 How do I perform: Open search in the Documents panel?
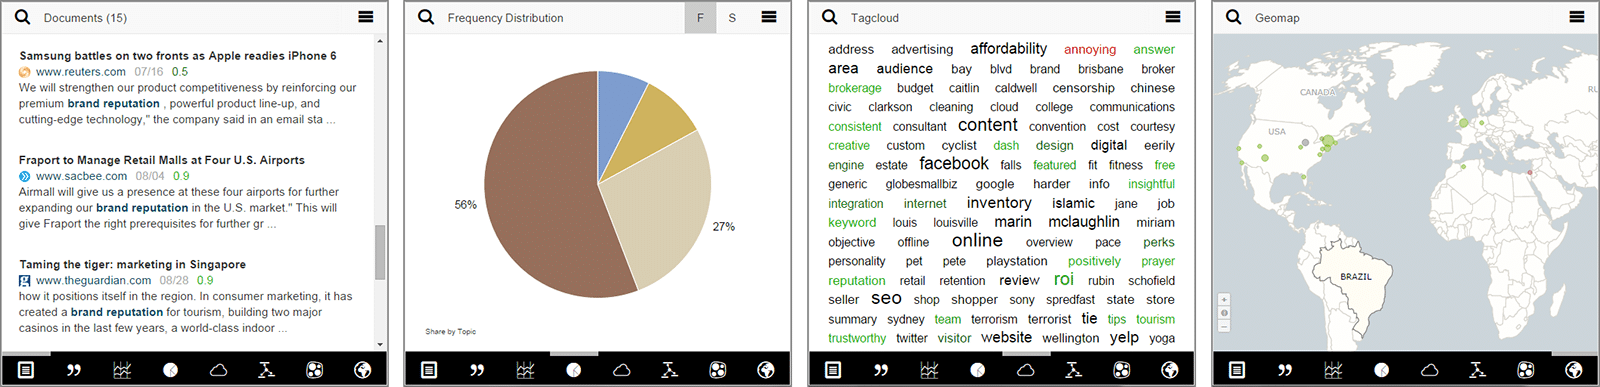point(22,17)
